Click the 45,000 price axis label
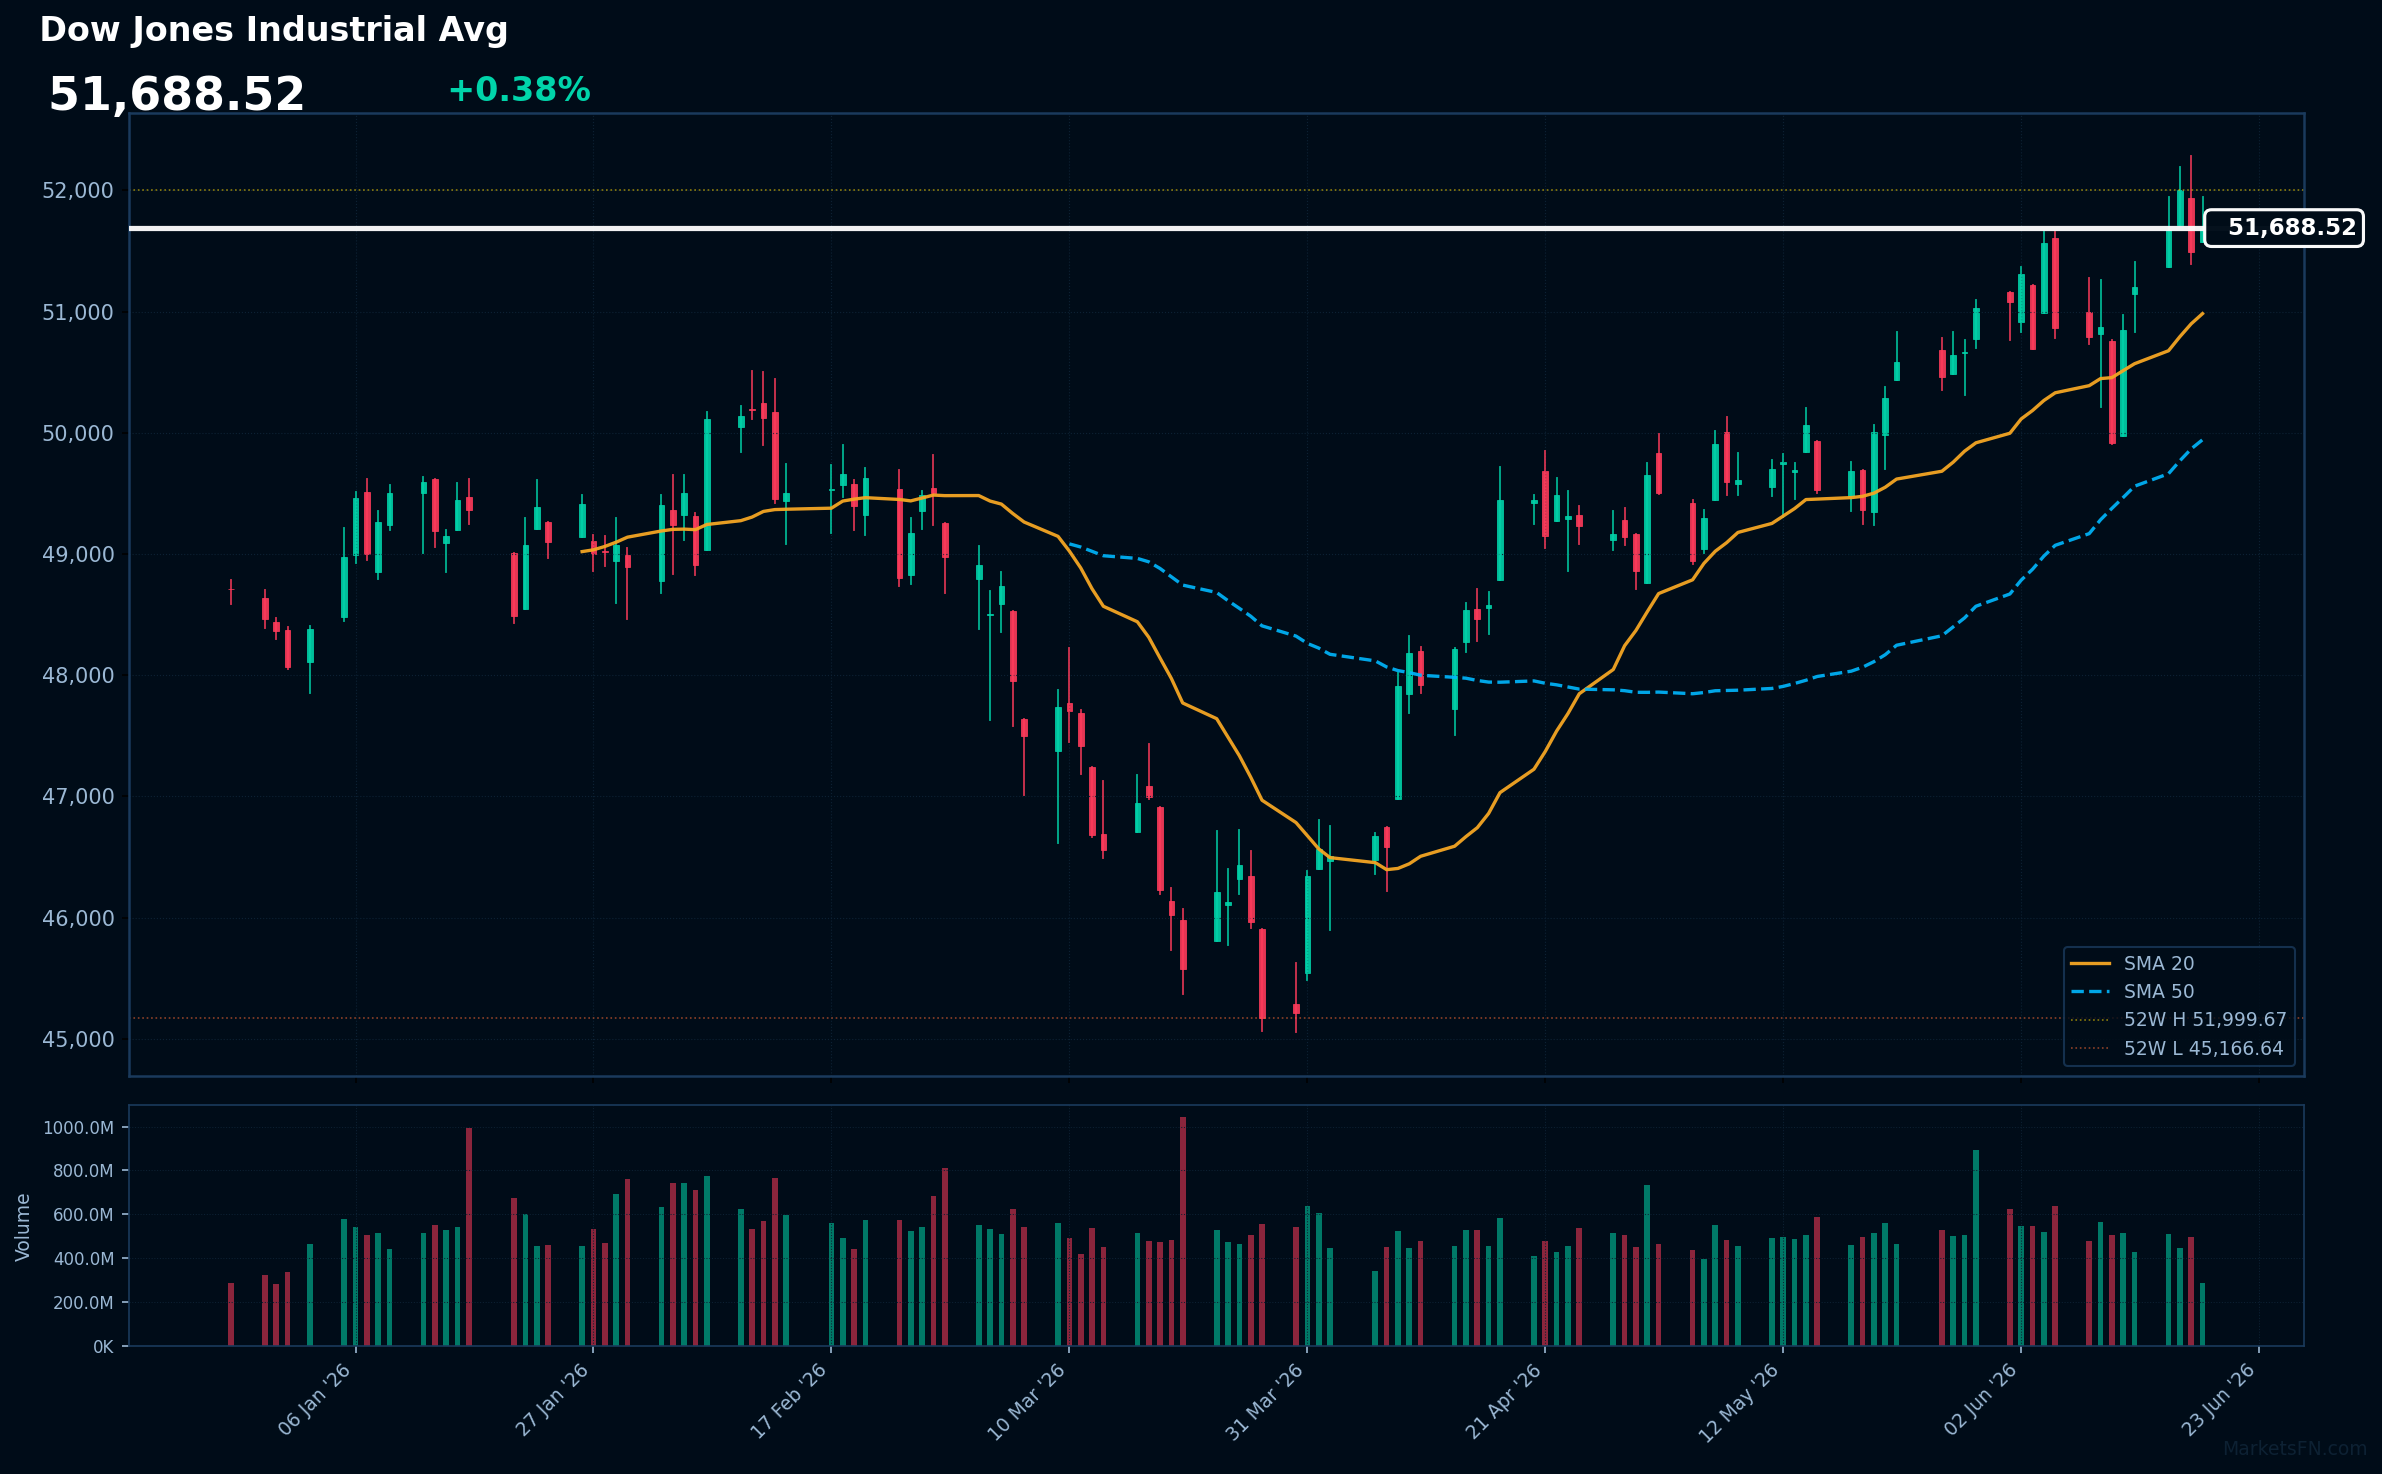The width and height of the screenshot is (2382, 1474). coord(78,1040)
